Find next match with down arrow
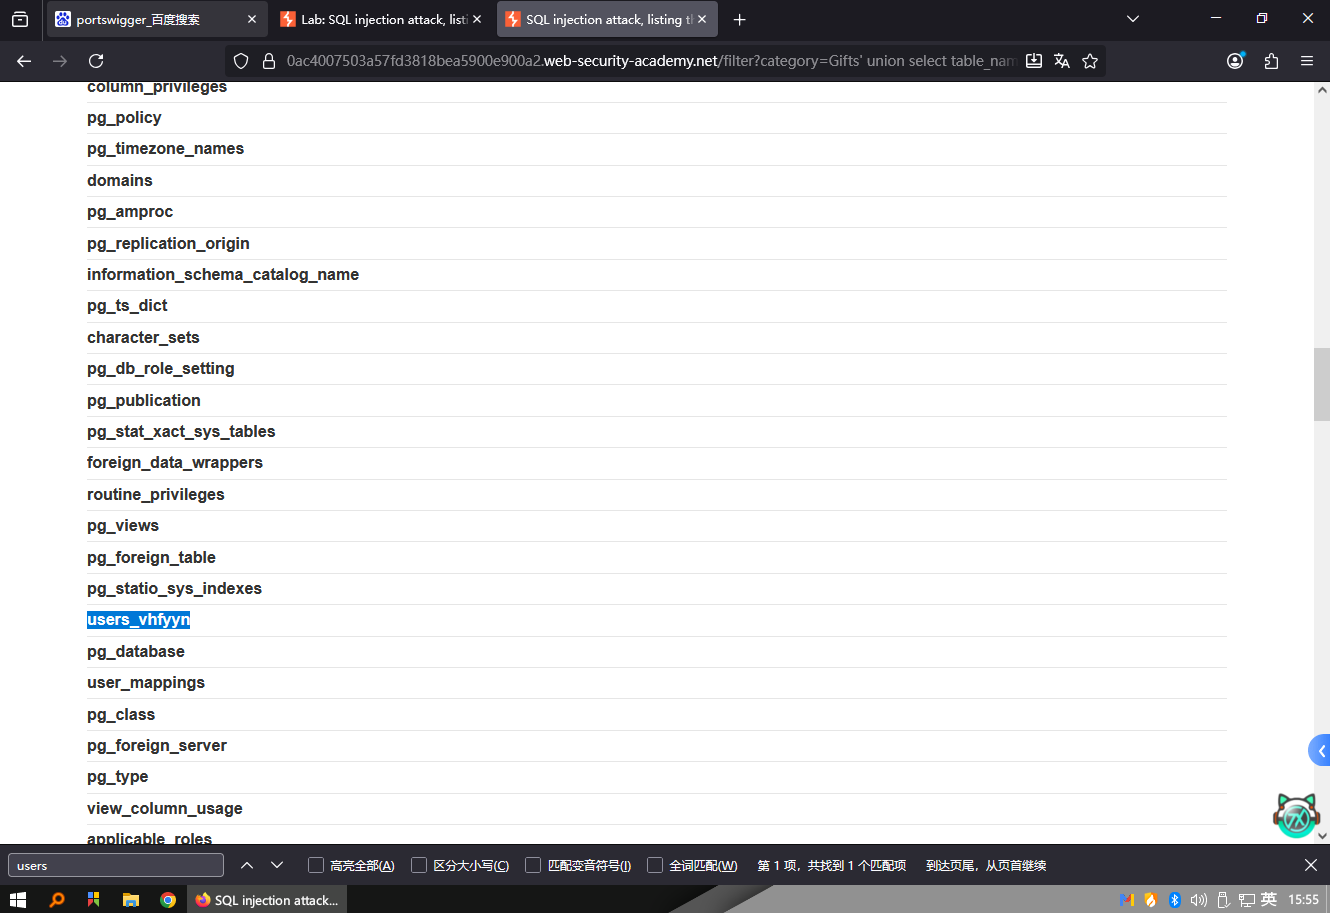 [x=277, y=865]
